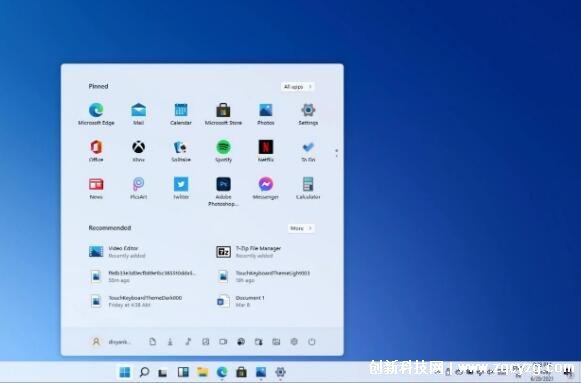Viewport: 581px width, 383px height.
Task: Show more recommended items via More
Action: (301, 228)
